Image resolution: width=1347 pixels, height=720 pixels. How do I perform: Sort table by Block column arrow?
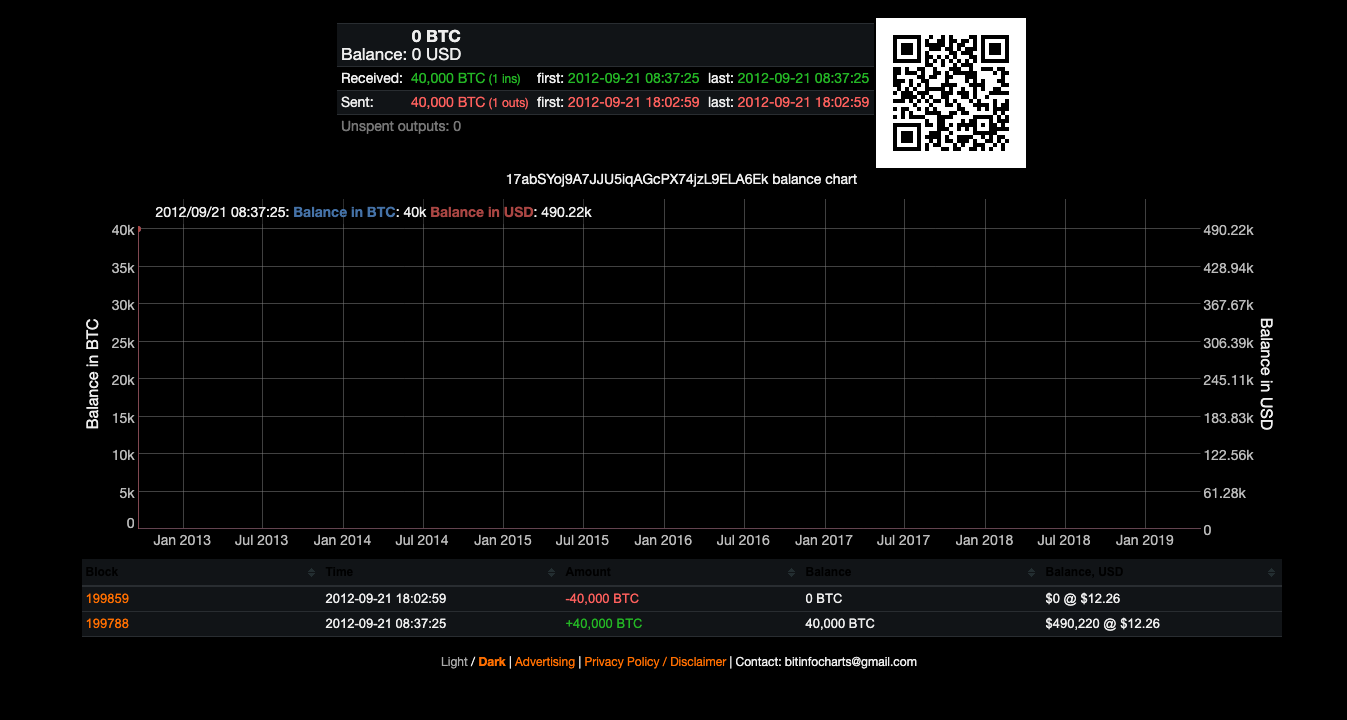(x=311, y=572)
